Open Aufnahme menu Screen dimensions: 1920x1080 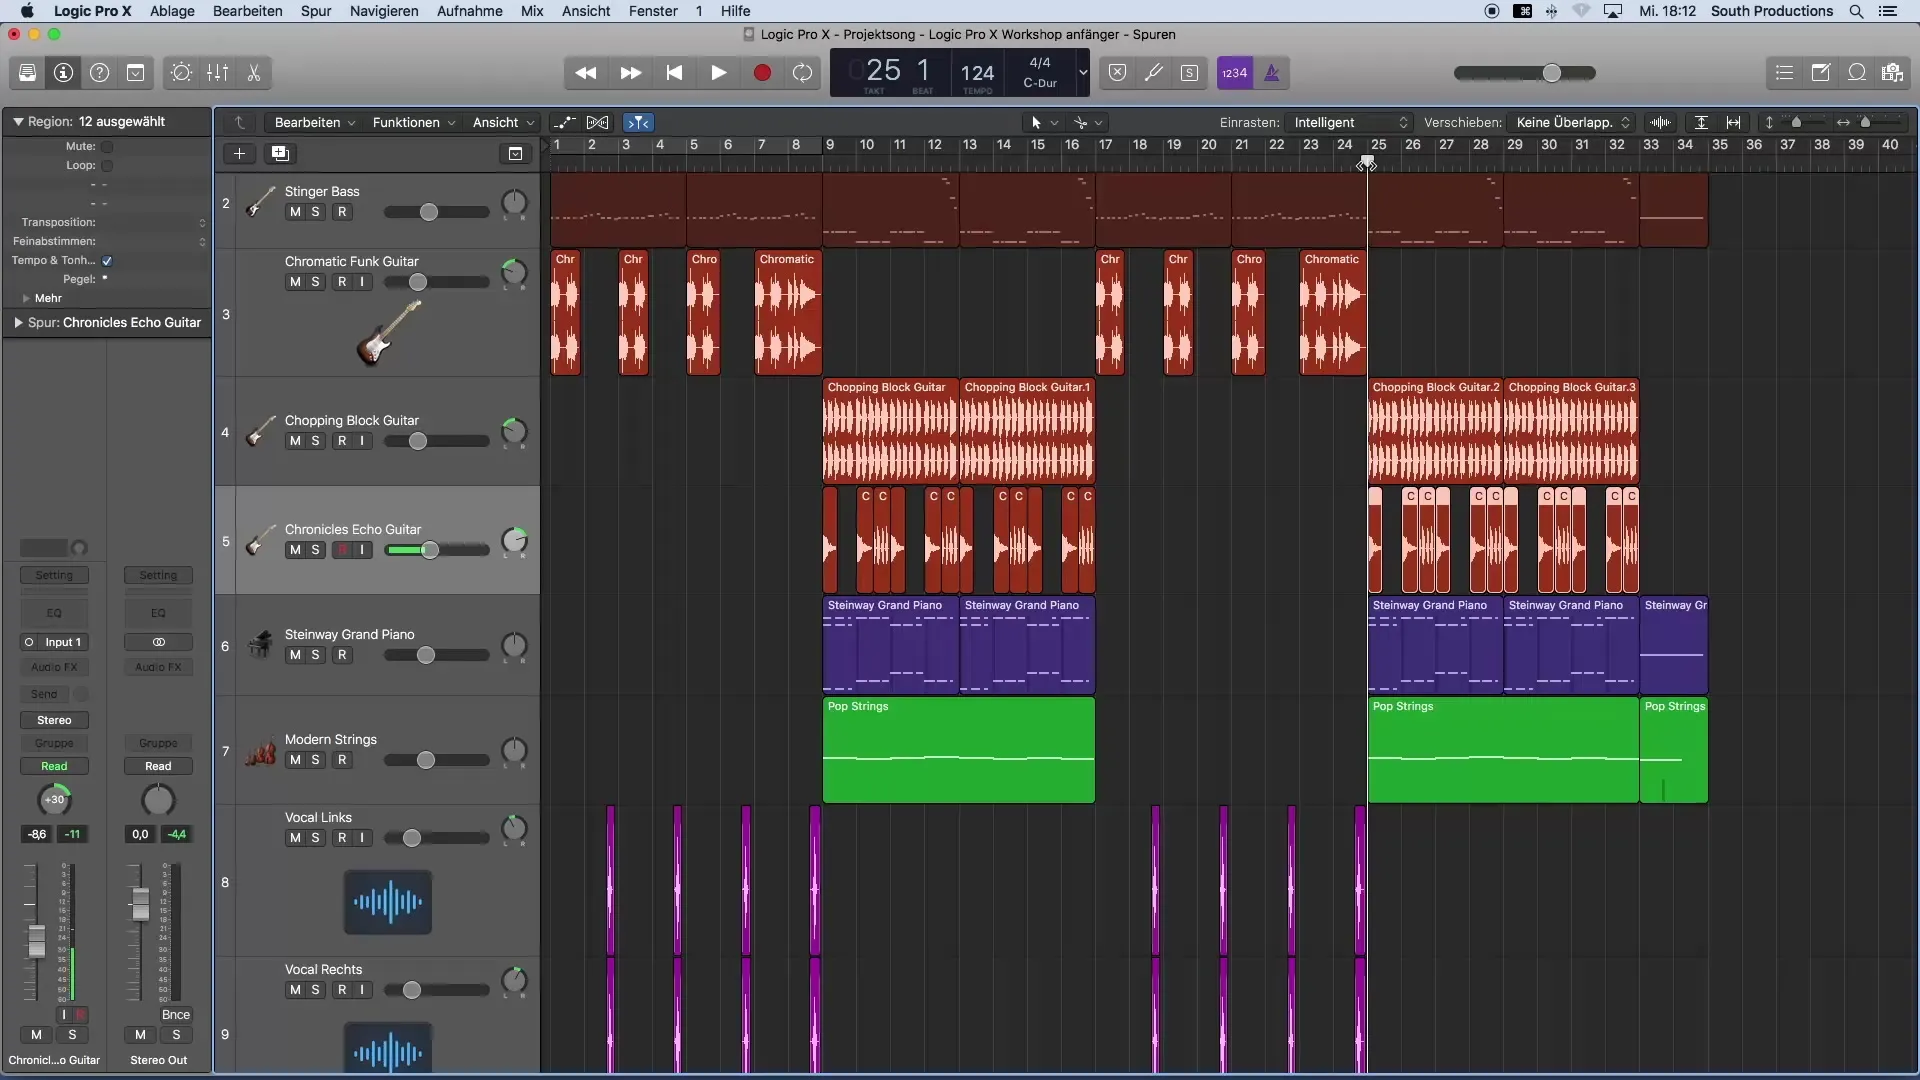470,11
